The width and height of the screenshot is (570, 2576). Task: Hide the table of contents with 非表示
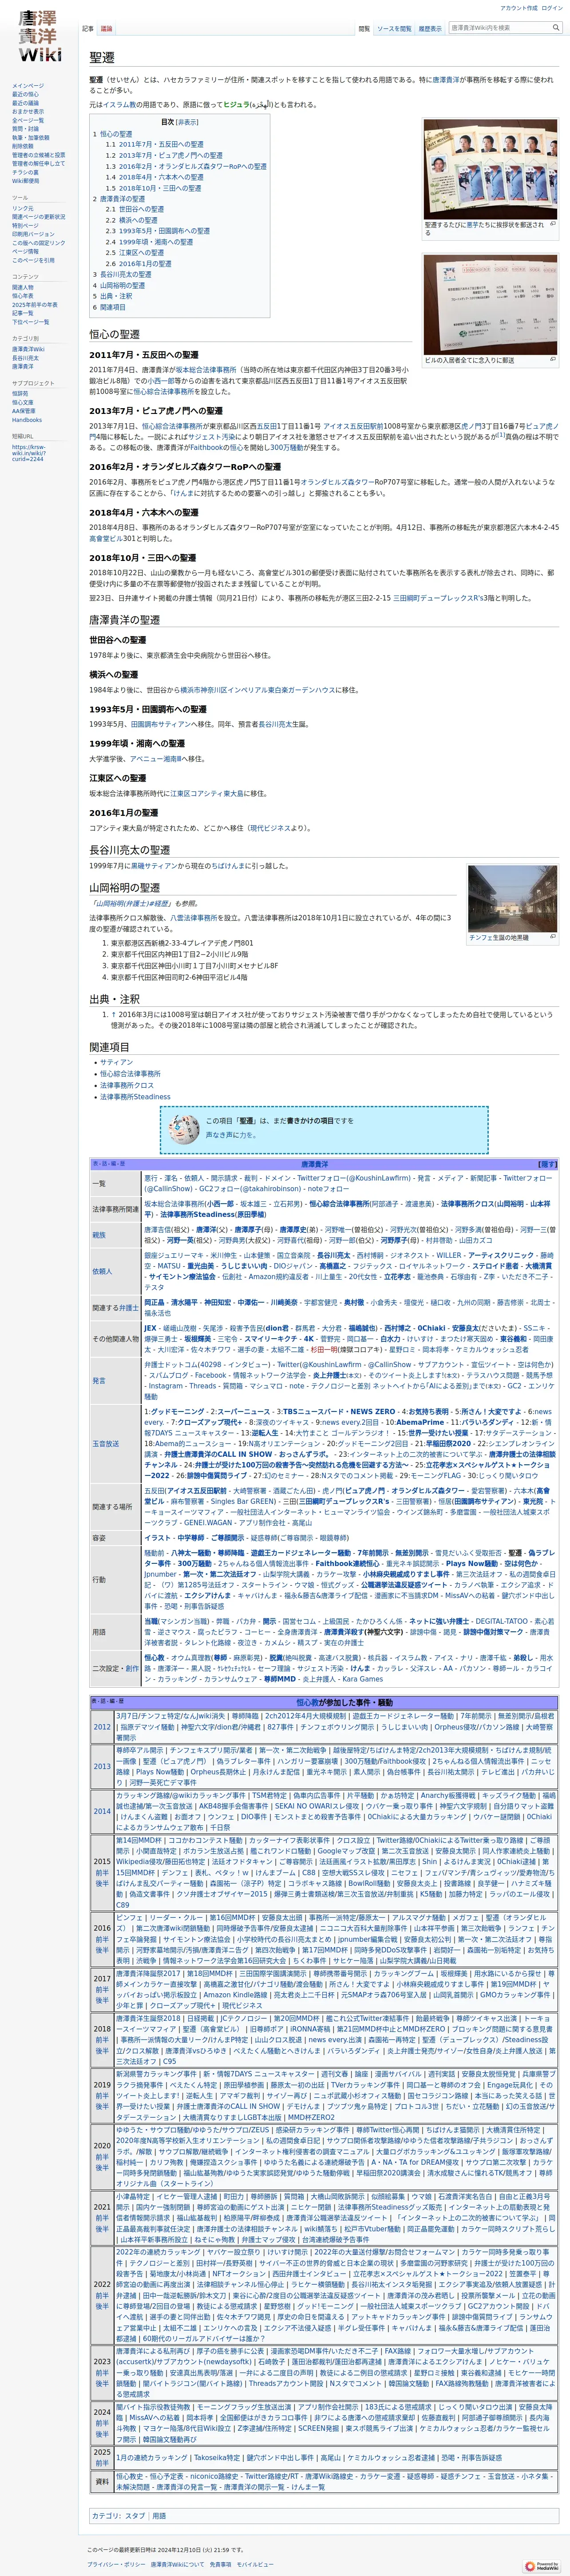coord(188,122)
